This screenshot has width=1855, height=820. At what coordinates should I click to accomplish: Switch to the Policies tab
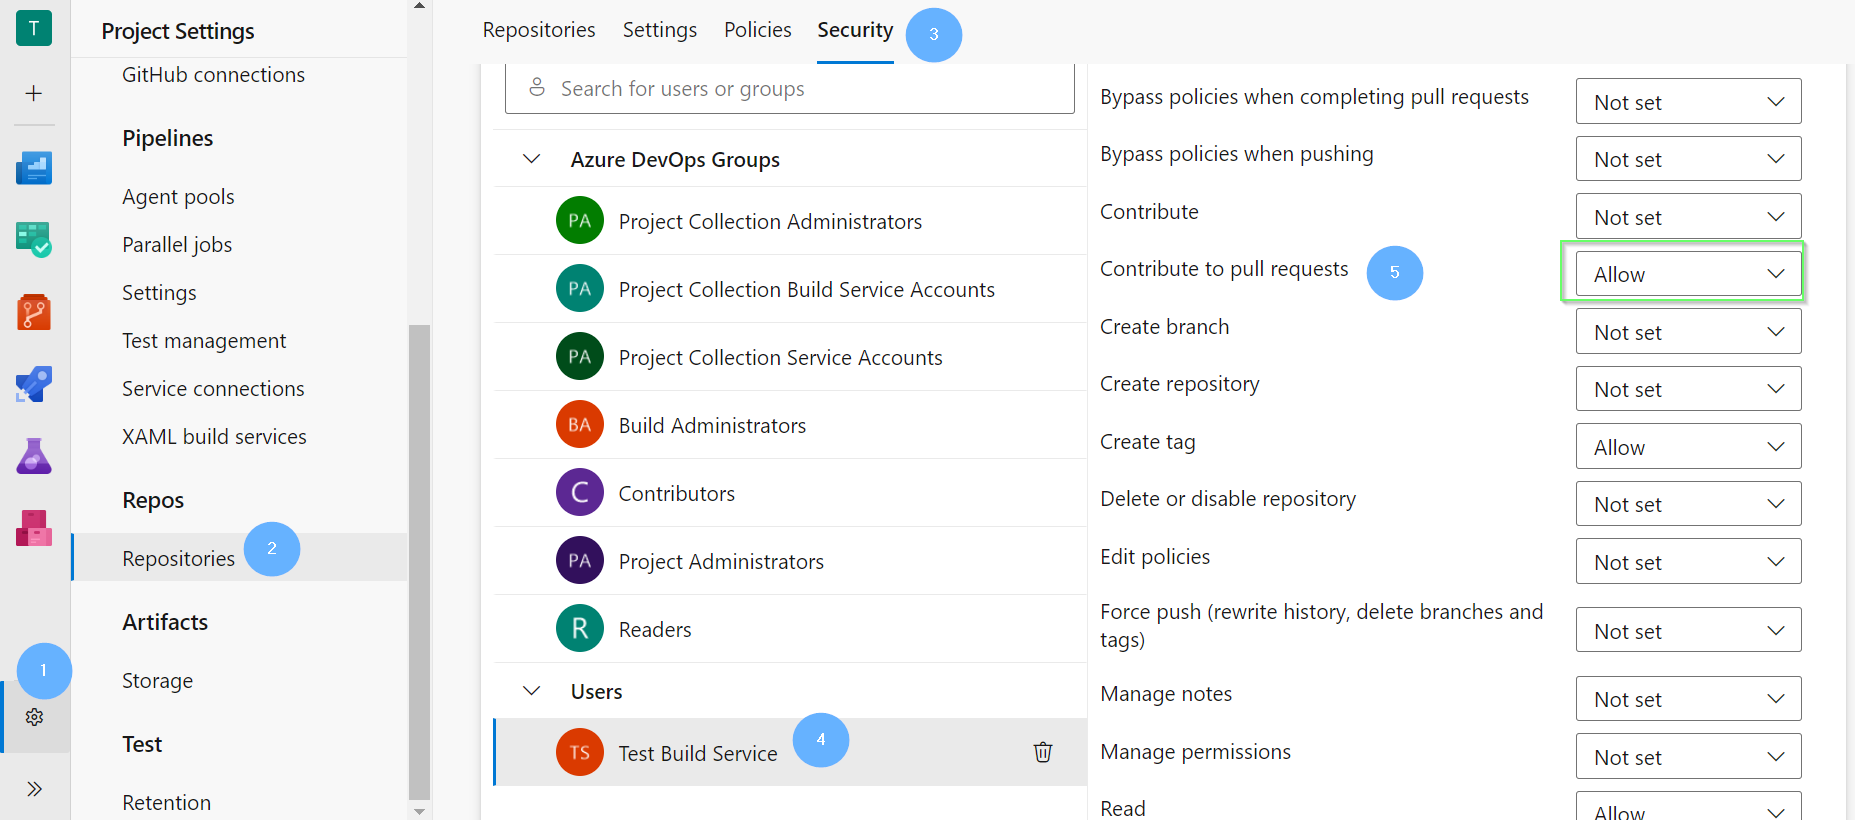coord(758,30)
